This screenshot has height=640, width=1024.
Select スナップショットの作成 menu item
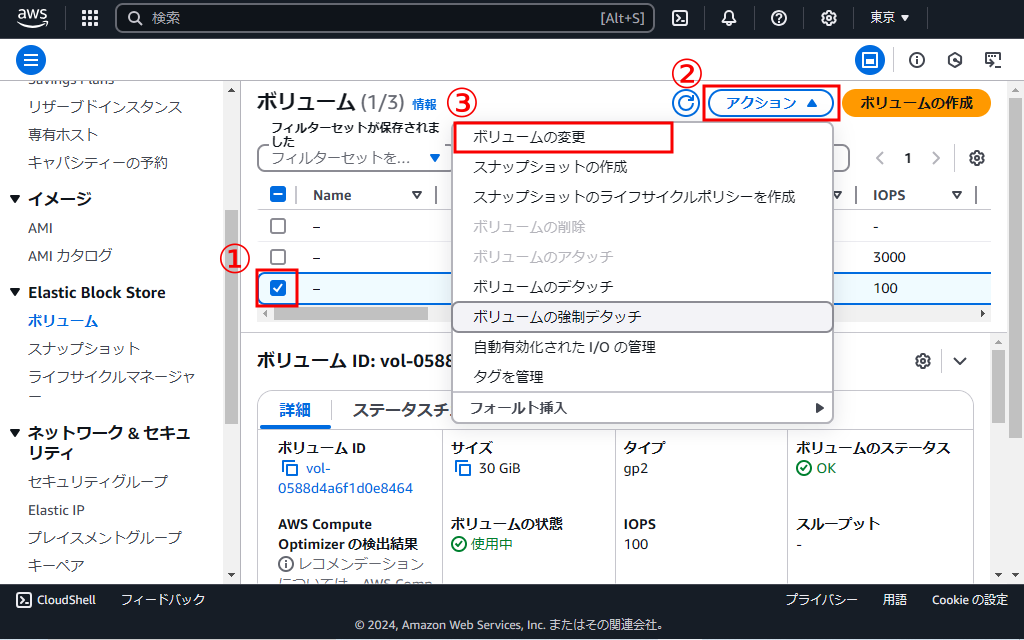click(x=643, y=167)
